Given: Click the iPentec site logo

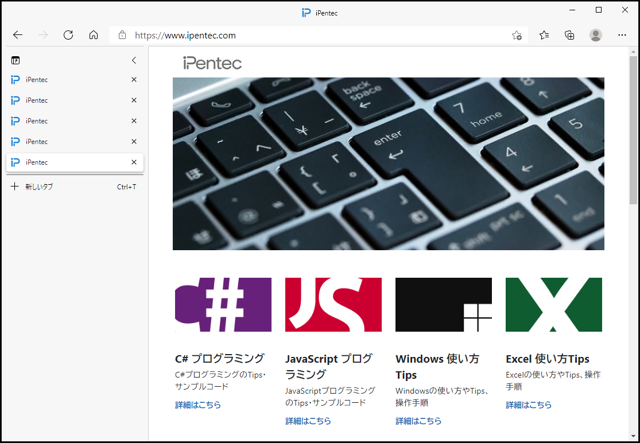Looking at the screenshot, I should [212, 63].
